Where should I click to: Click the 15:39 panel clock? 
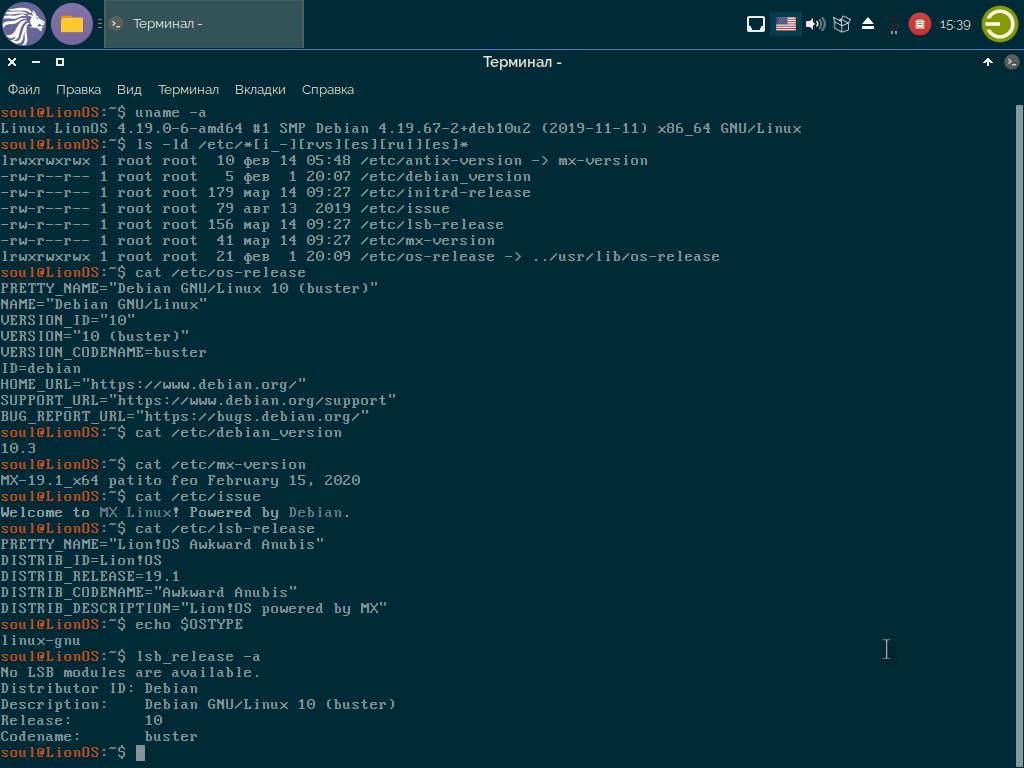(x=955, y=25)
